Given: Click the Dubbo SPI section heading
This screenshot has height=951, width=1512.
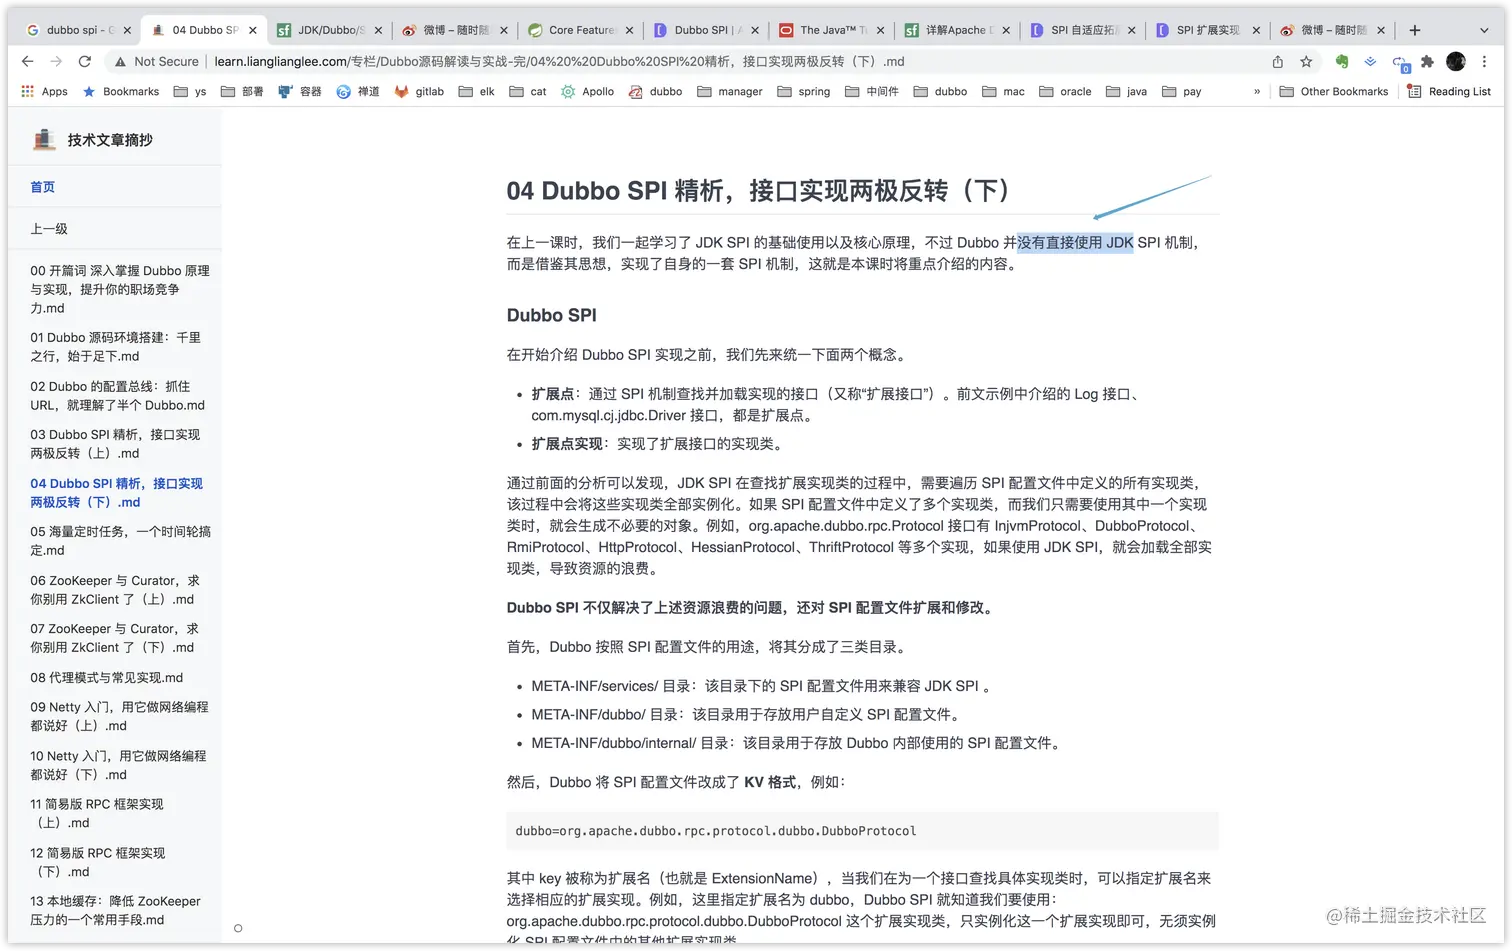Looking at the screenshot, I should (552, 316).
